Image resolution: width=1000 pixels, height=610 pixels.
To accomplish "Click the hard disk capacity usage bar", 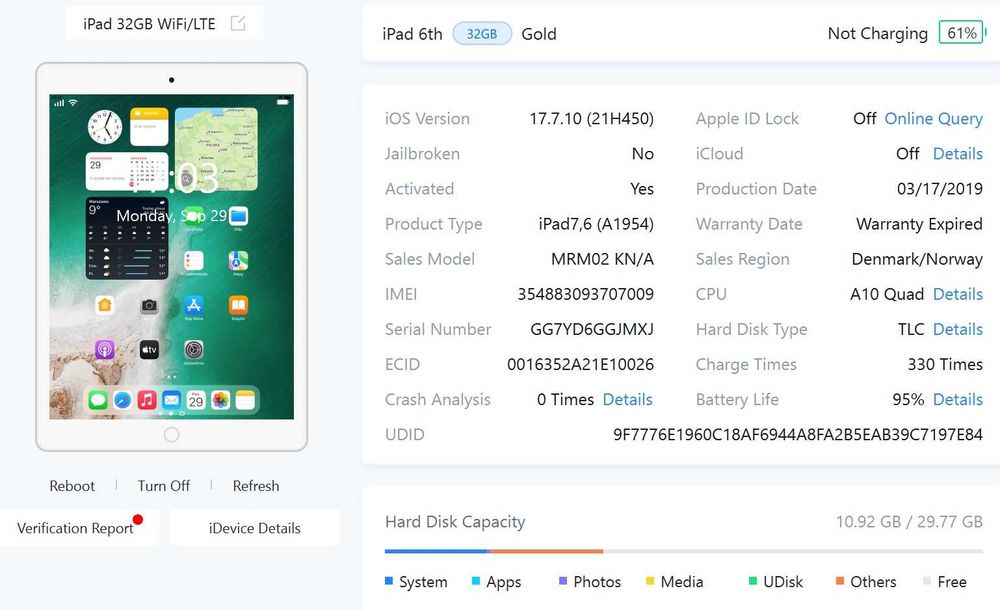I will point(684,551).
